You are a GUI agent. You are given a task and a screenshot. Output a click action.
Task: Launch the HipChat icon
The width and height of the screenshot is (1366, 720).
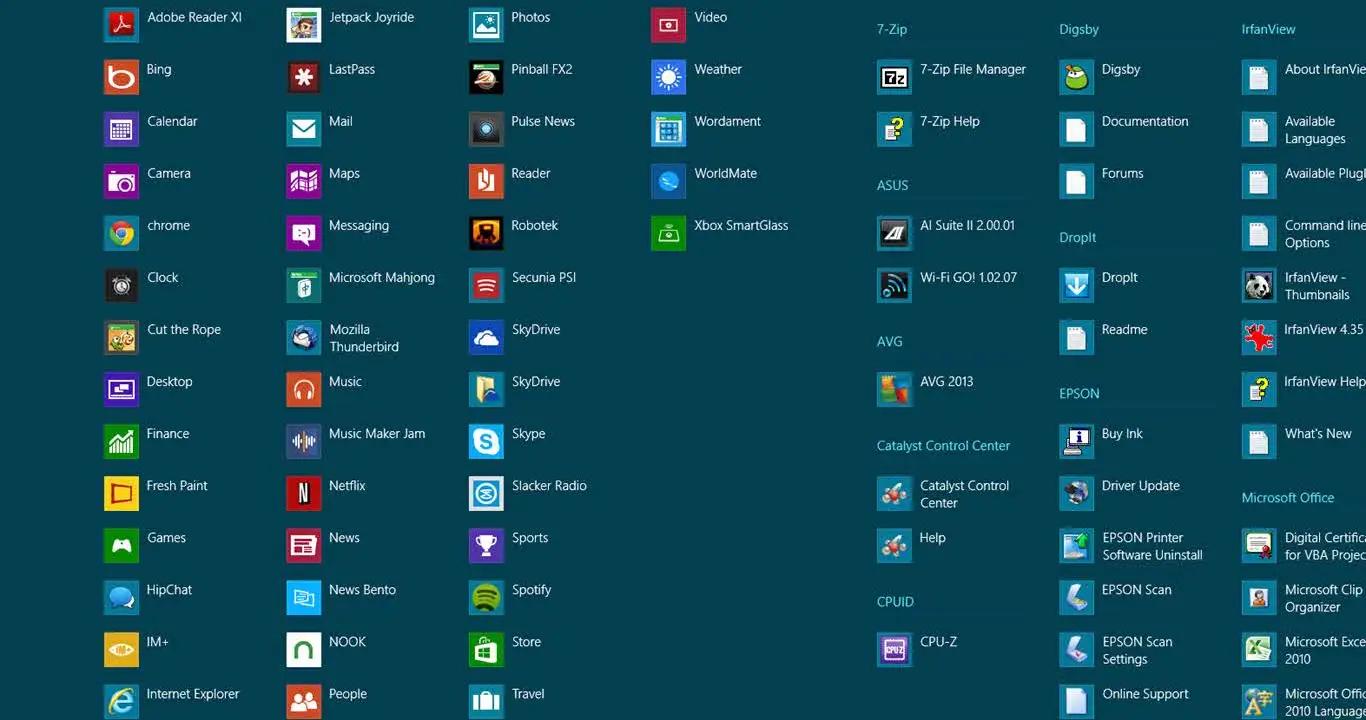tap(121, 597)
